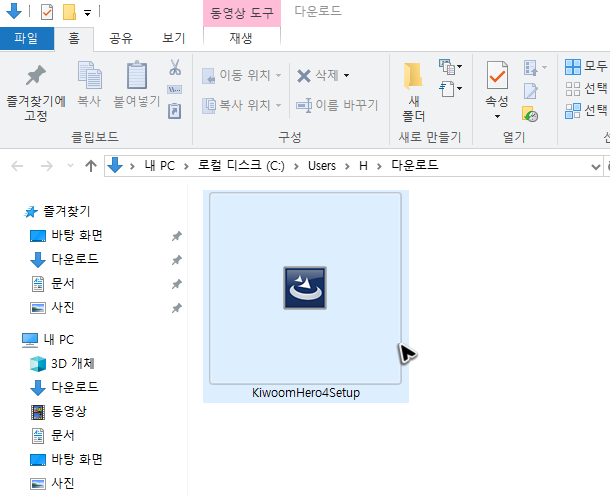
Task: Click Users breadcrumb in address bar
Action: tap(322, 166)
